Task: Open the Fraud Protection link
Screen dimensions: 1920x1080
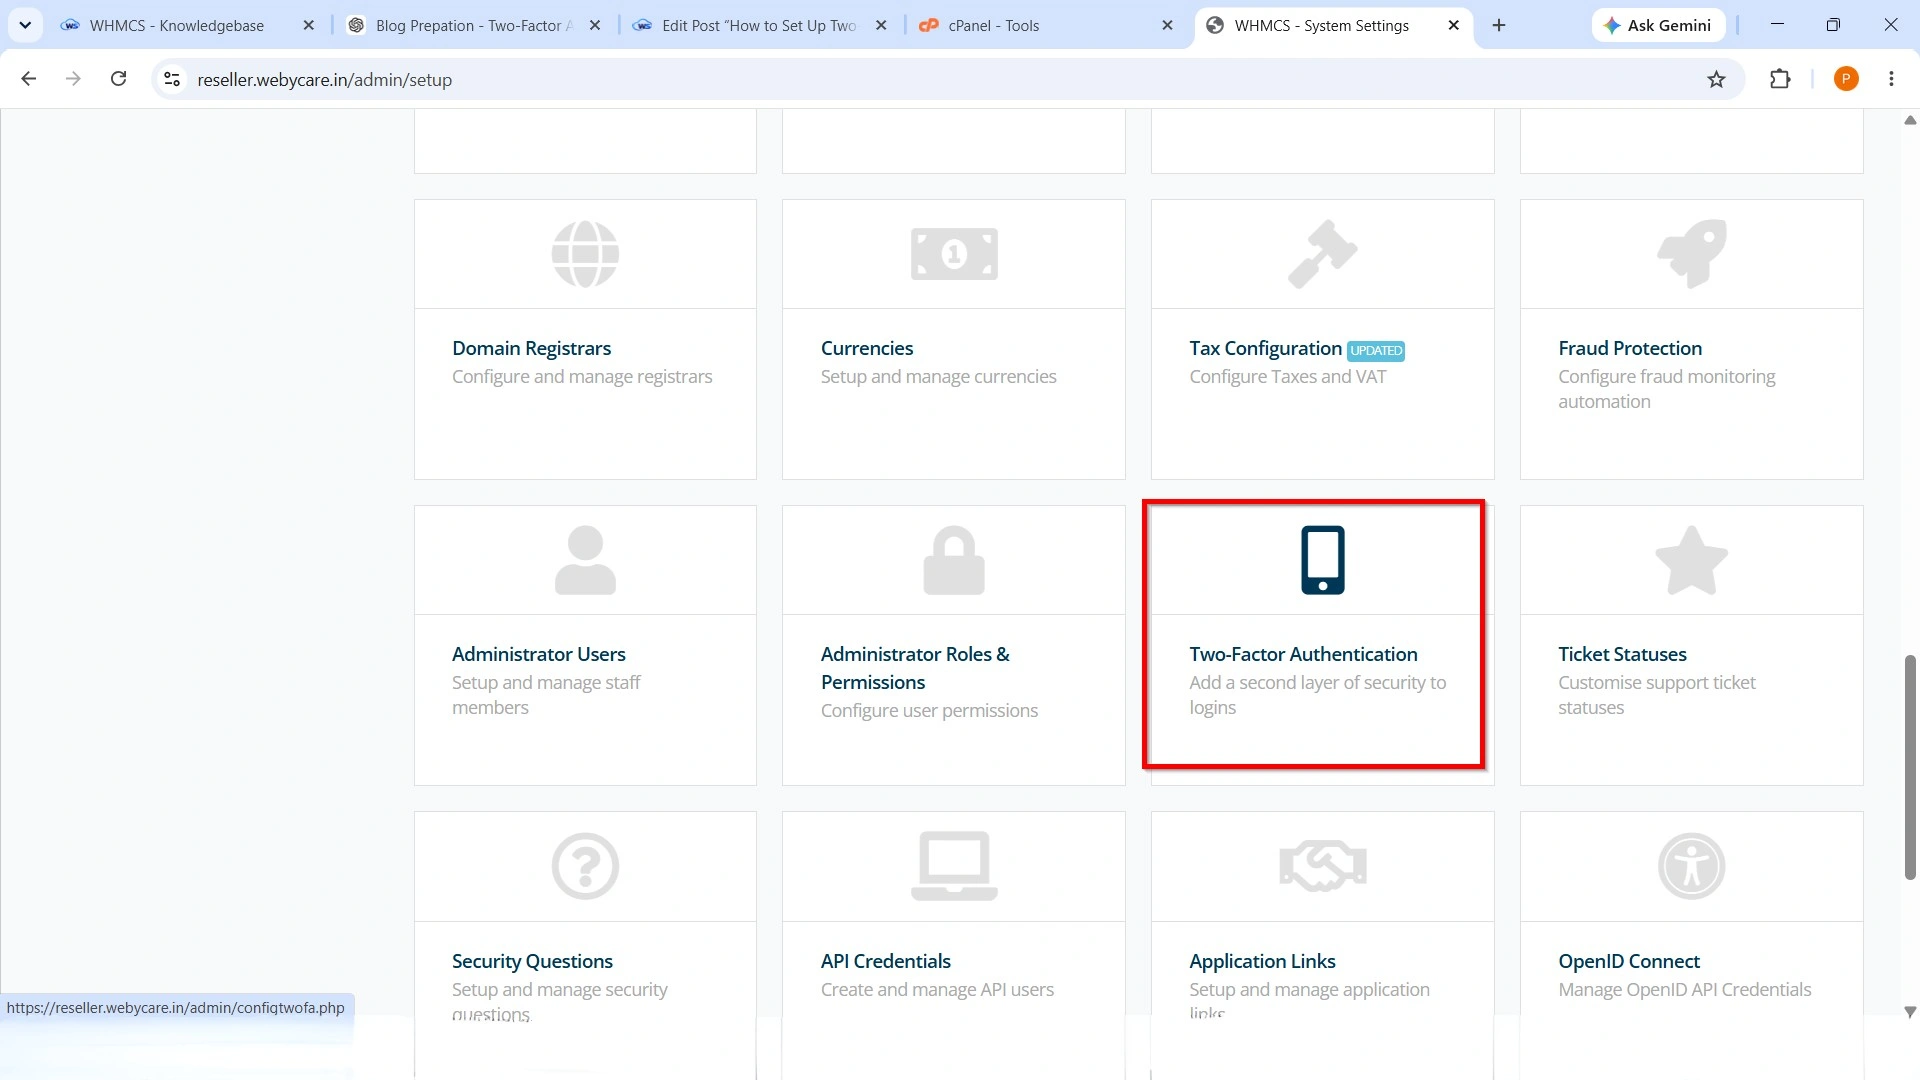Action: pos(1629,348)
